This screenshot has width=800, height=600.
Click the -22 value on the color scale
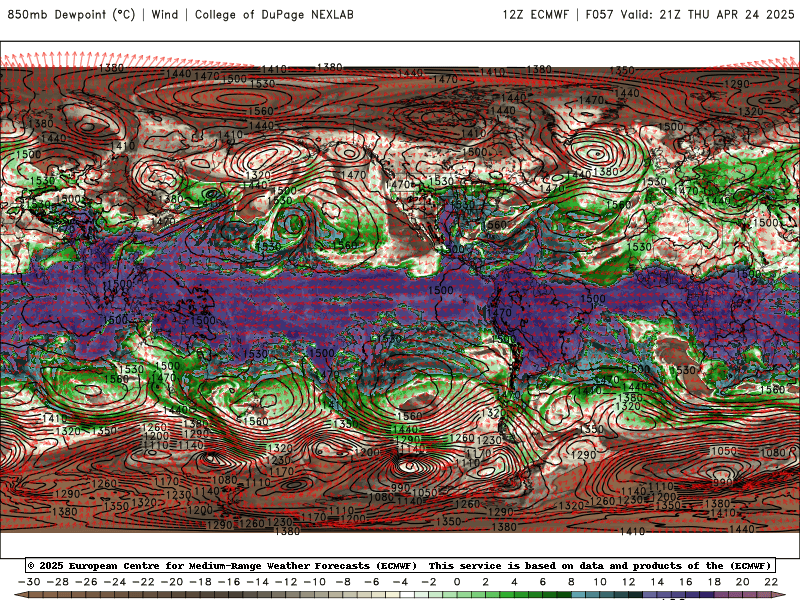point(143,582)
